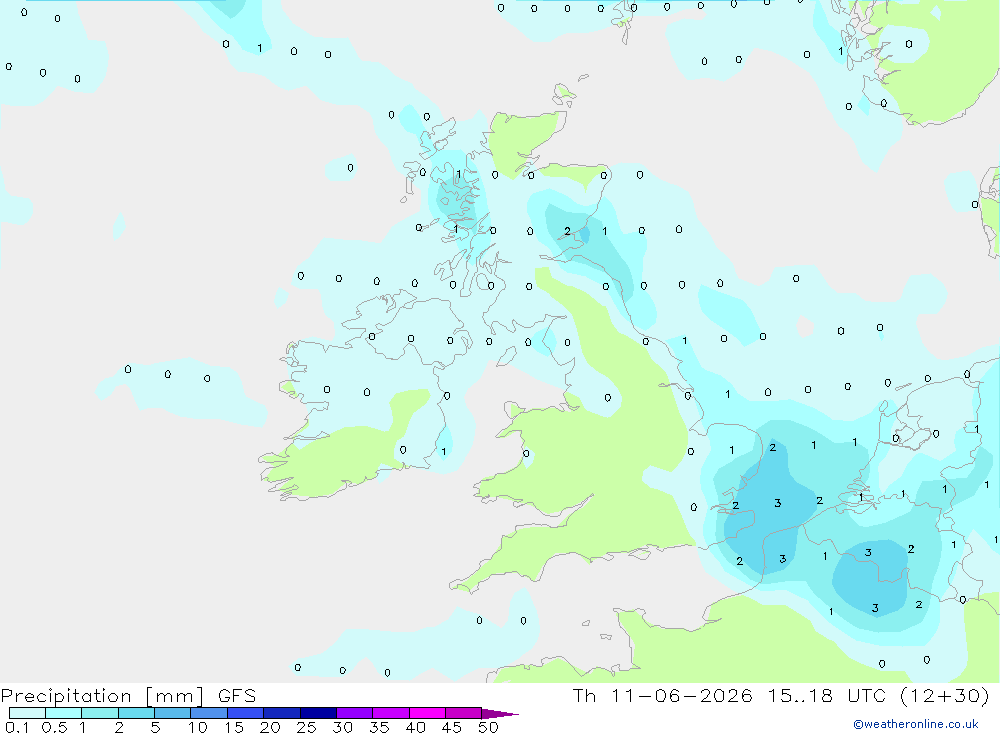Pick the 1–2 mm legend color swatch
Viewport: 1000px width, 733px height.
99,713
